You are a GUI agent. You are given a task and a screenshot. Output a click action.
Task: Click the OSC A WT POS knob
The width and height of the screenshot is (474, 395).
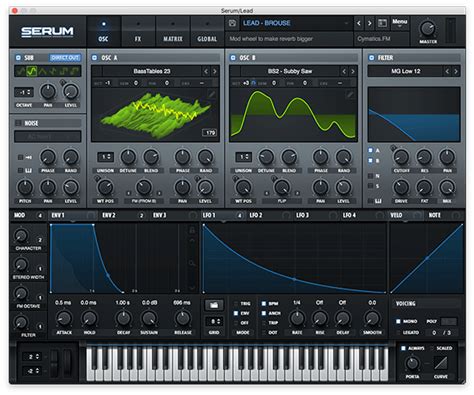(105, 187)
